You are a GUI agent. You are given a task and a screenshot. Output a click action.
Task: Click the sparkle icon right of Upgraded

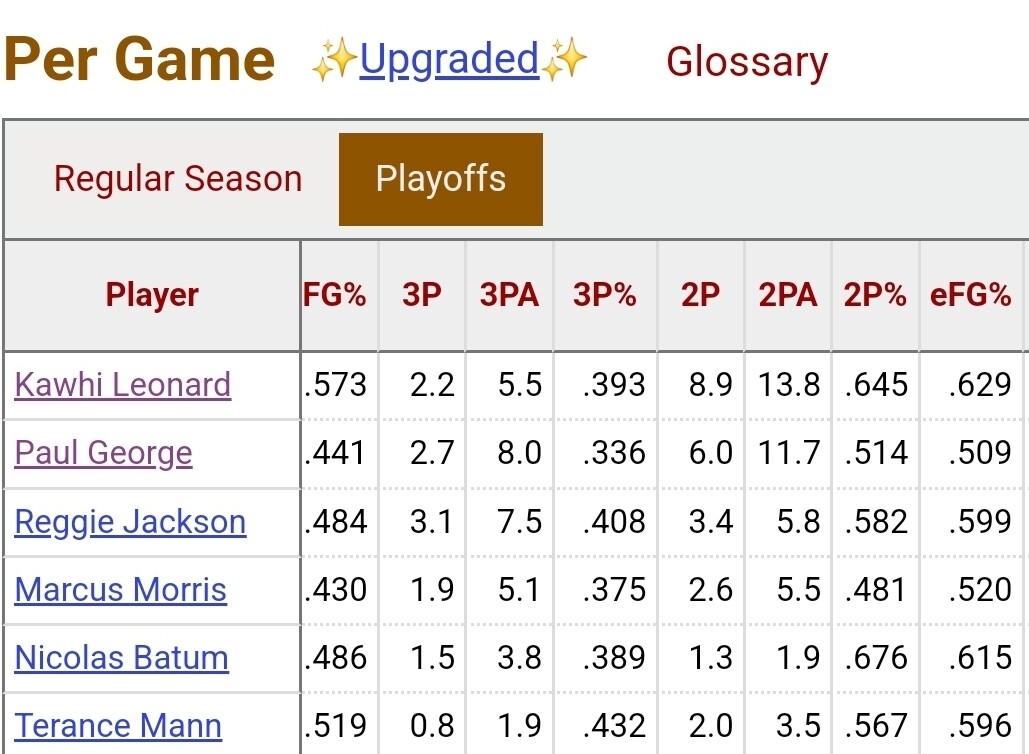click(565, 62)
